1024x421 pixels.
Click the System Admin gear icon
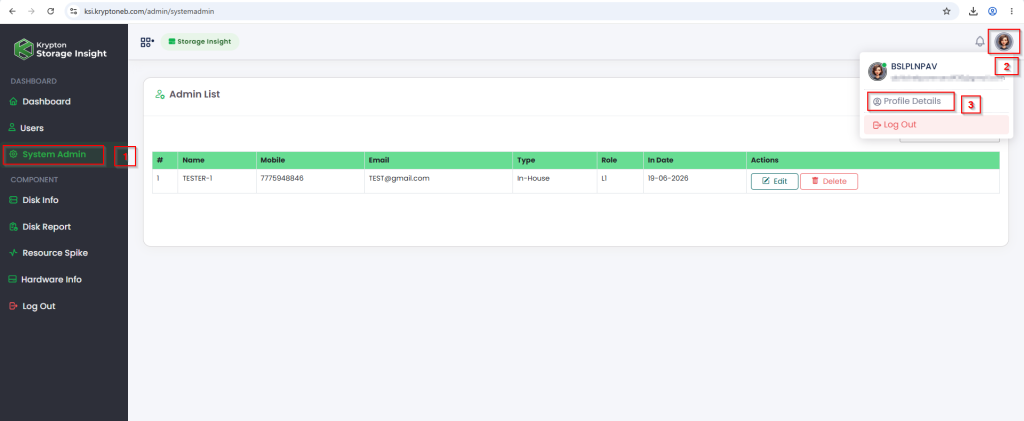point(13,155)
